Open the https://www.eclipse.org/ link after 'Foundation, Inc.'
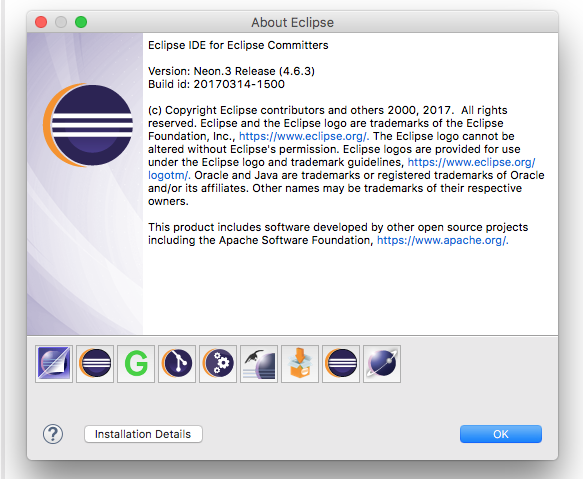Viewport: 583px width, 479px height. pyautogui.click(x=304, y=136)
